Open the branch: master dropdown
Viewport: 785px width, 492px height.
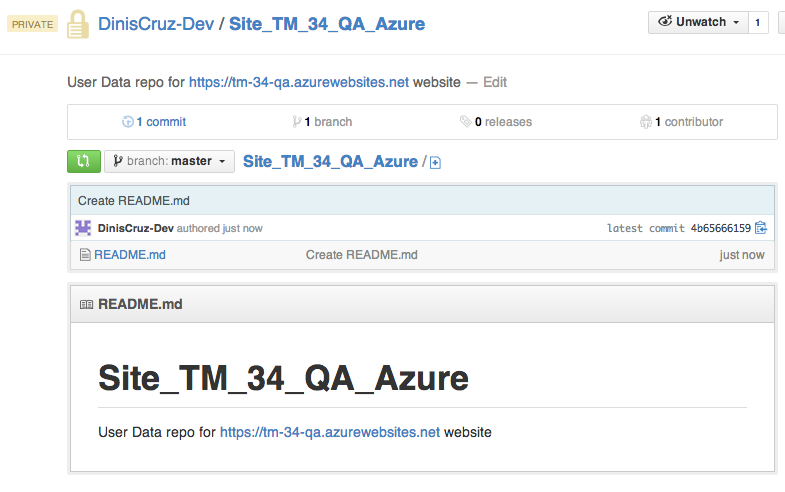[x=169, y=161]
